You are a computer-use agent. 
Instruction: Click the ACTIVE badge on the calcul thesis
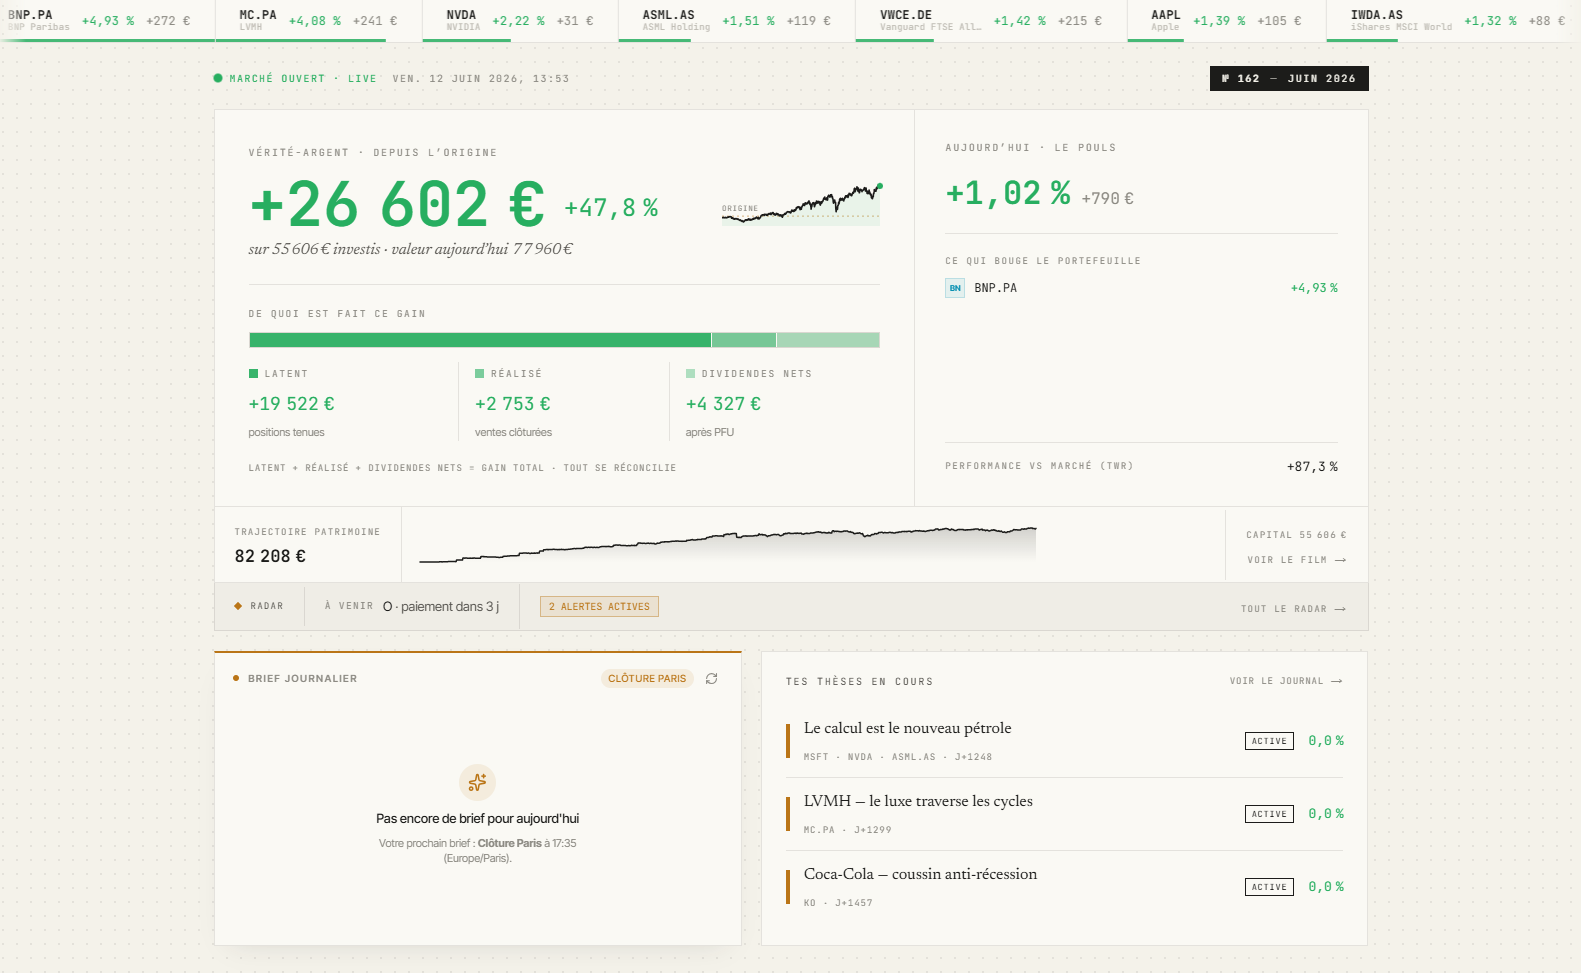(1269, 741)
